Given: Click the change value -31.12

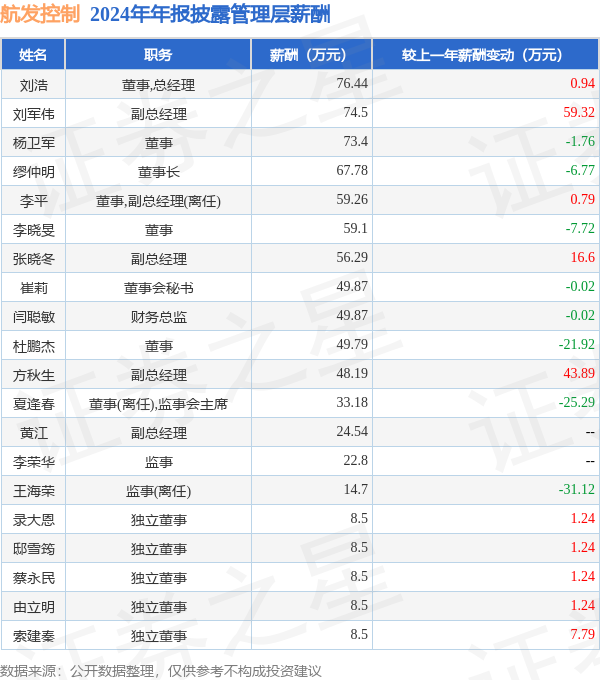Looking at the screenshot, I should pyautogui.click(x=577, y=489).
